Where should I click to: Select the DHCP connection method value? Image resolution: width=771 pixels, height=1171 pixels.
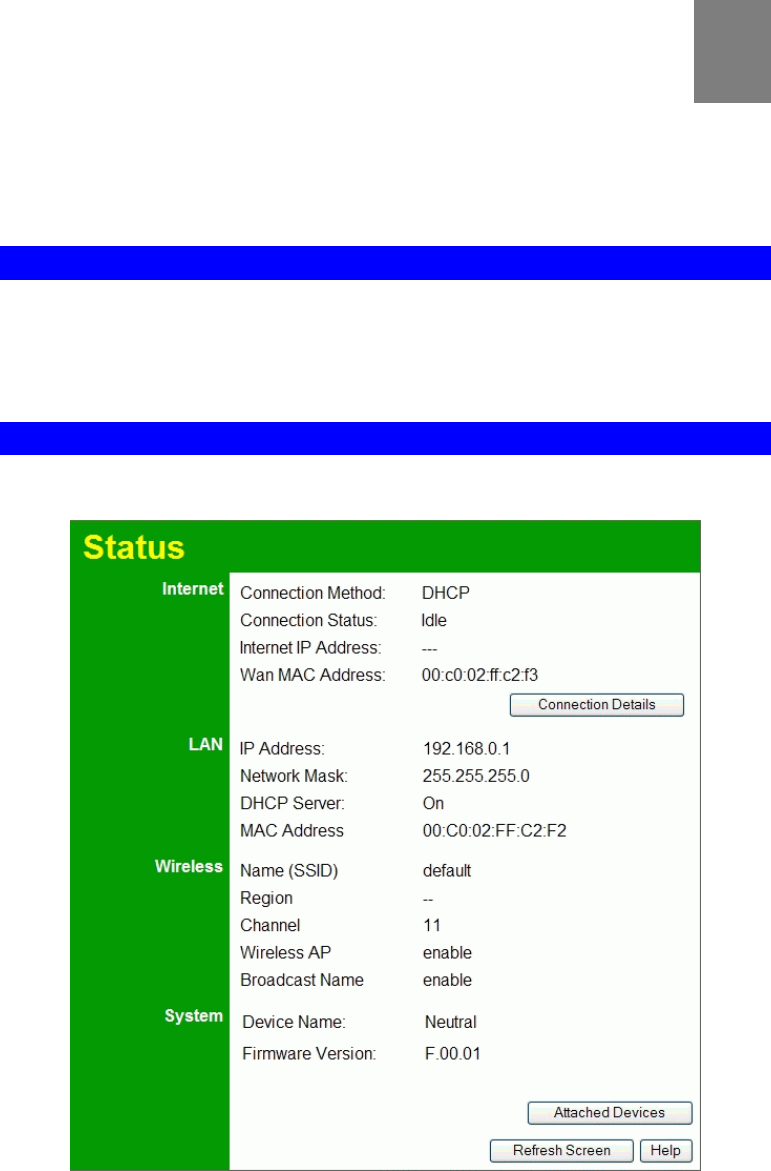pos(446,593)
